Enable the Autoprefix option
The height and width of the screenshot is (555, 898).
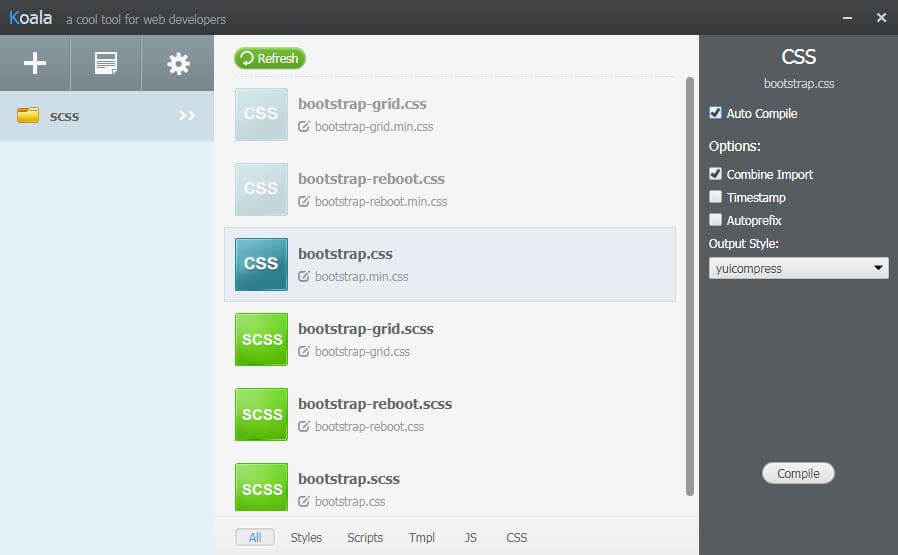pos(715,219)
